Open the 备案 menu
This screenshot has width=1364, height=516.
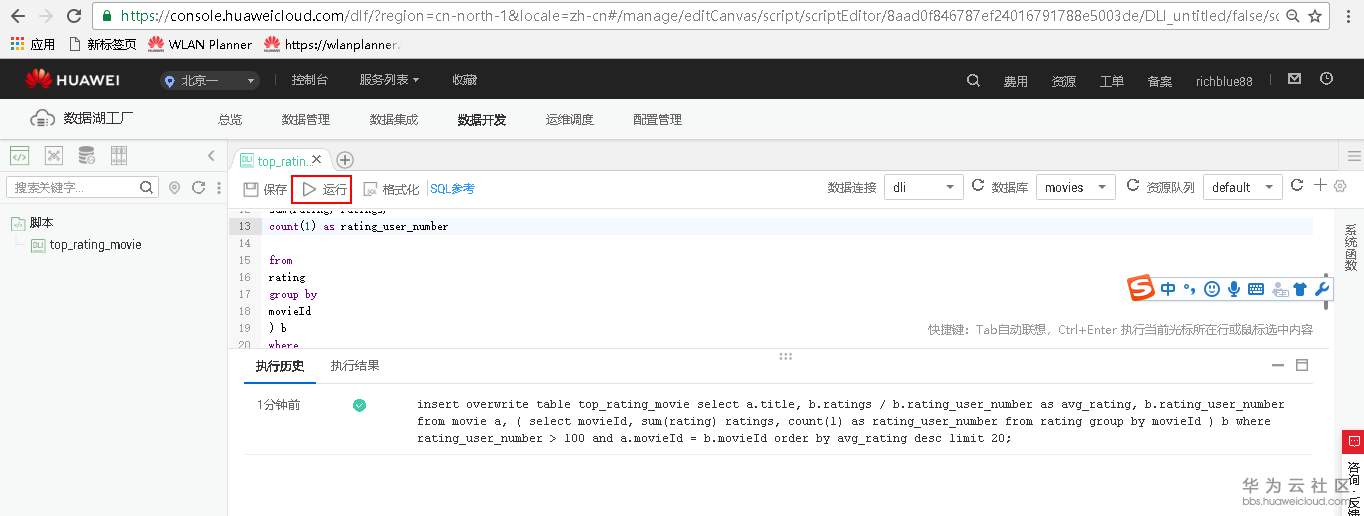pyautogui.click(x=1160, y=82)
